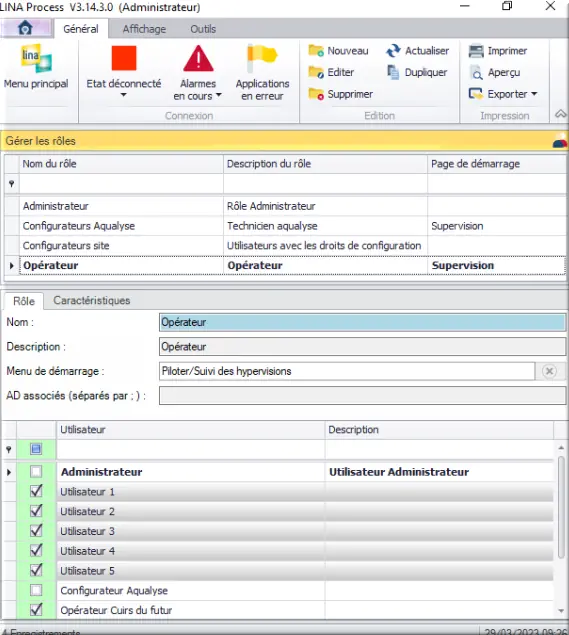Print with the Imprimer icon
569x635 pixels.
(x=476, y=51)
